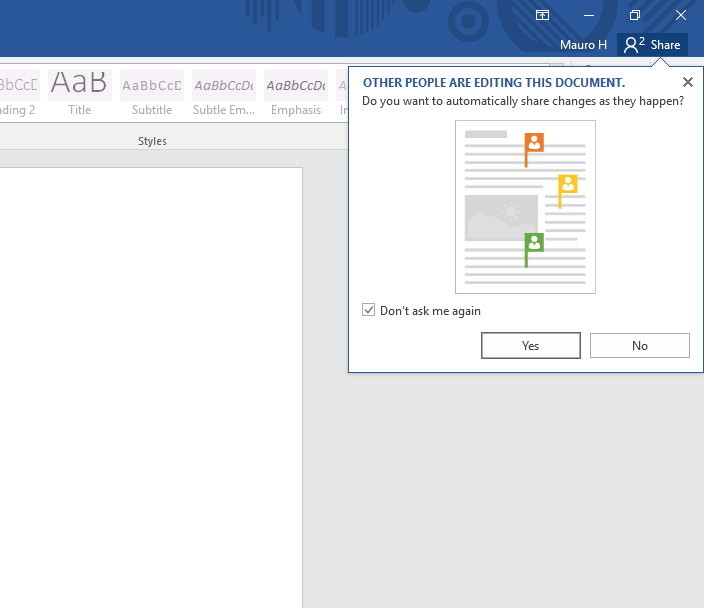Restore down the Word window
Viewport: 704px width, 608px height.
[x=635, y=15]
